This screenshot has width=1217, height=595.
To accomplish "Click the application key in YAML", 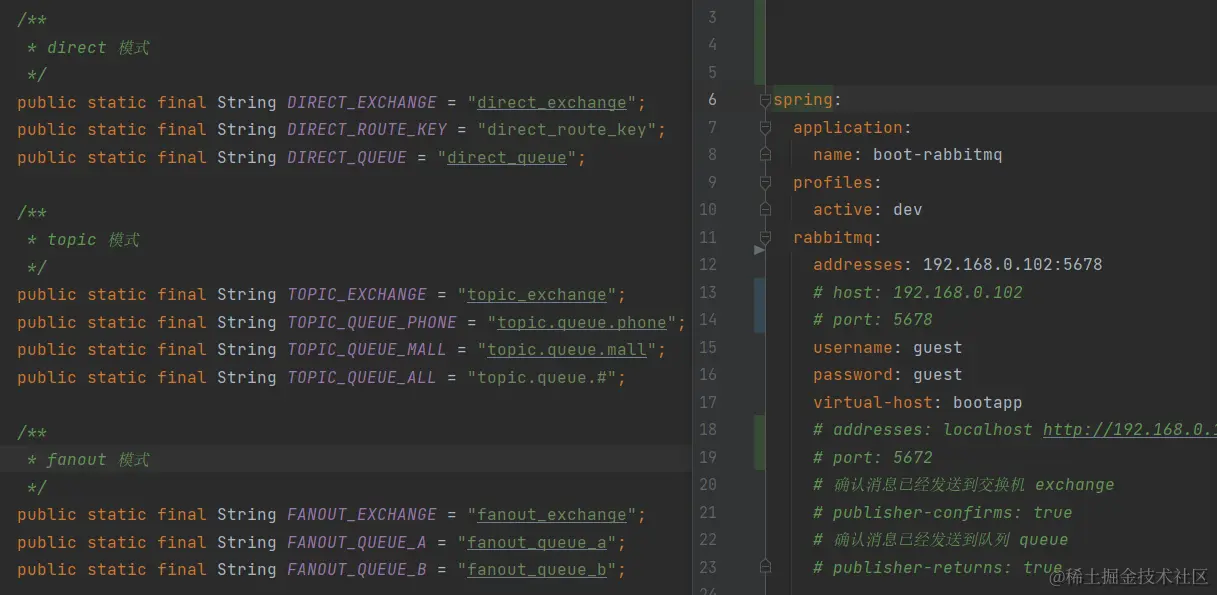I will [x=848, y=128].
